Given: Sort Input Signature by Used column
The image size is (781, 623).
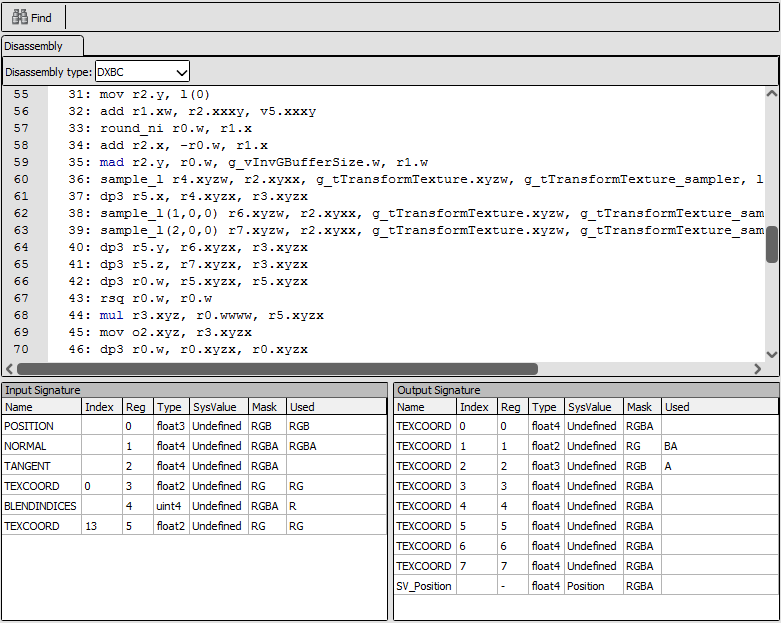Looking at the screenshot, I should (x=336, y=407).
